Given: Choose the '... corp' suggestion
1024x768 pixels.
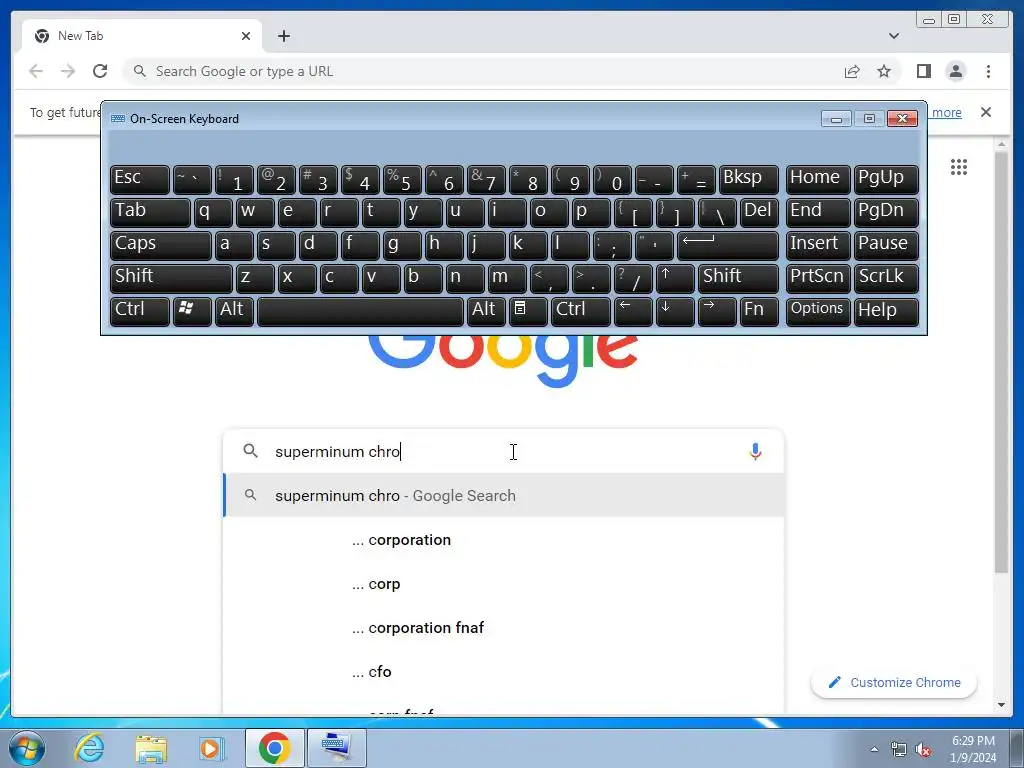Looking at the screenshot, I should (504, 584).
